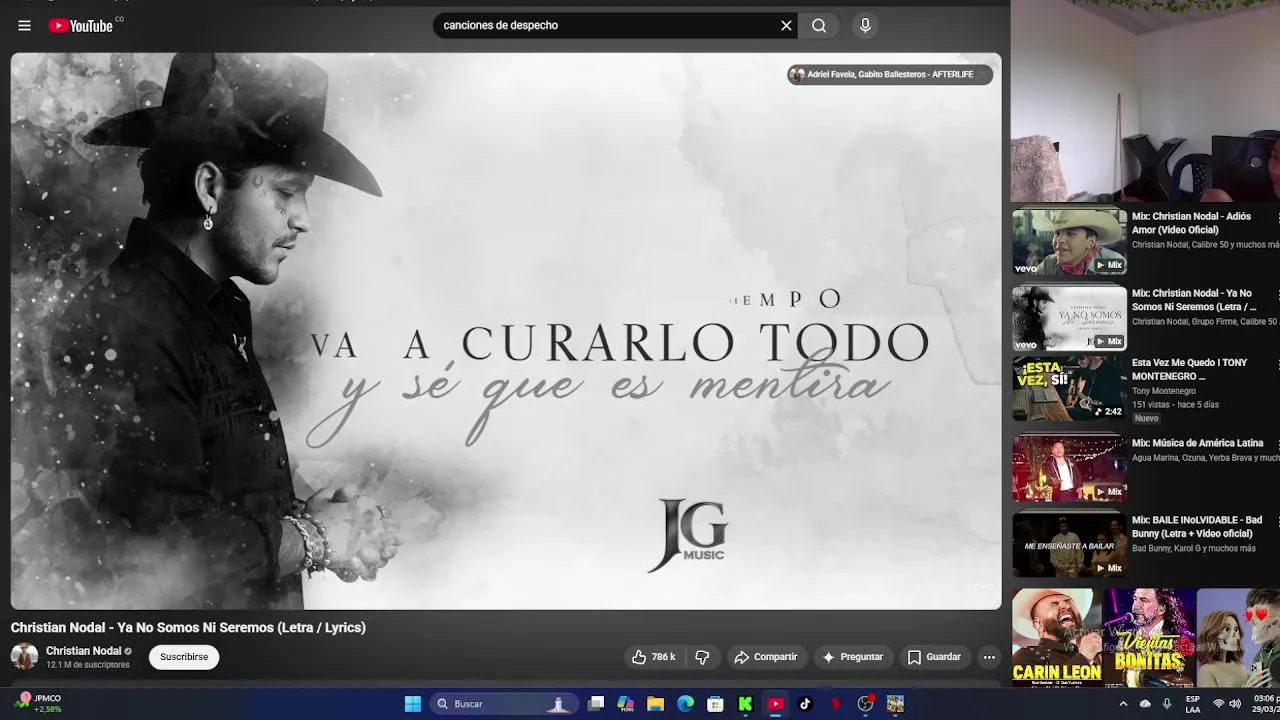The image size is (1280, 720).
Task: Open the JPMCO stock widget
Action: 40,704
